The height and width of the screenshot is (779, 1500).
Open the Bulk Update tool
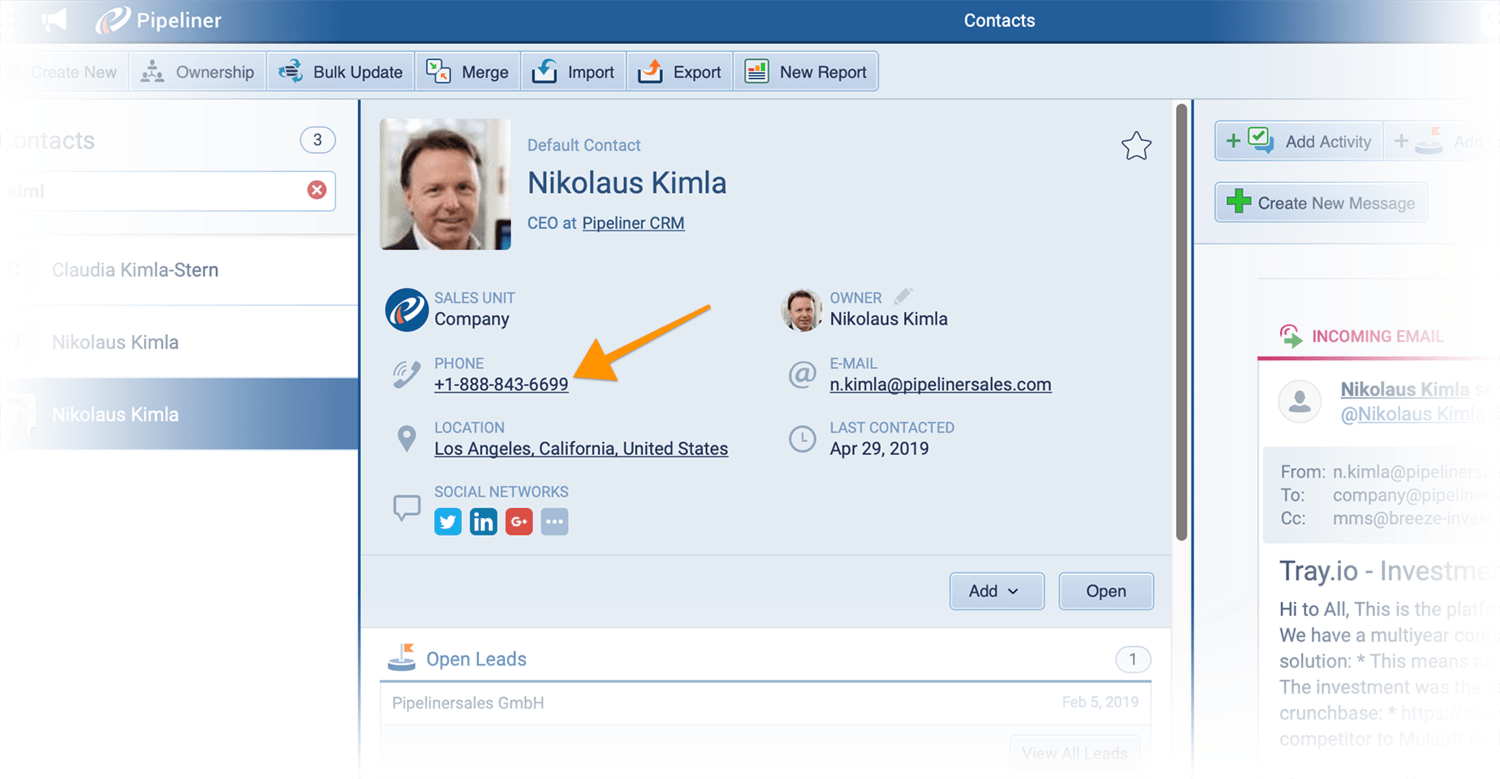[x=340, y=71]
